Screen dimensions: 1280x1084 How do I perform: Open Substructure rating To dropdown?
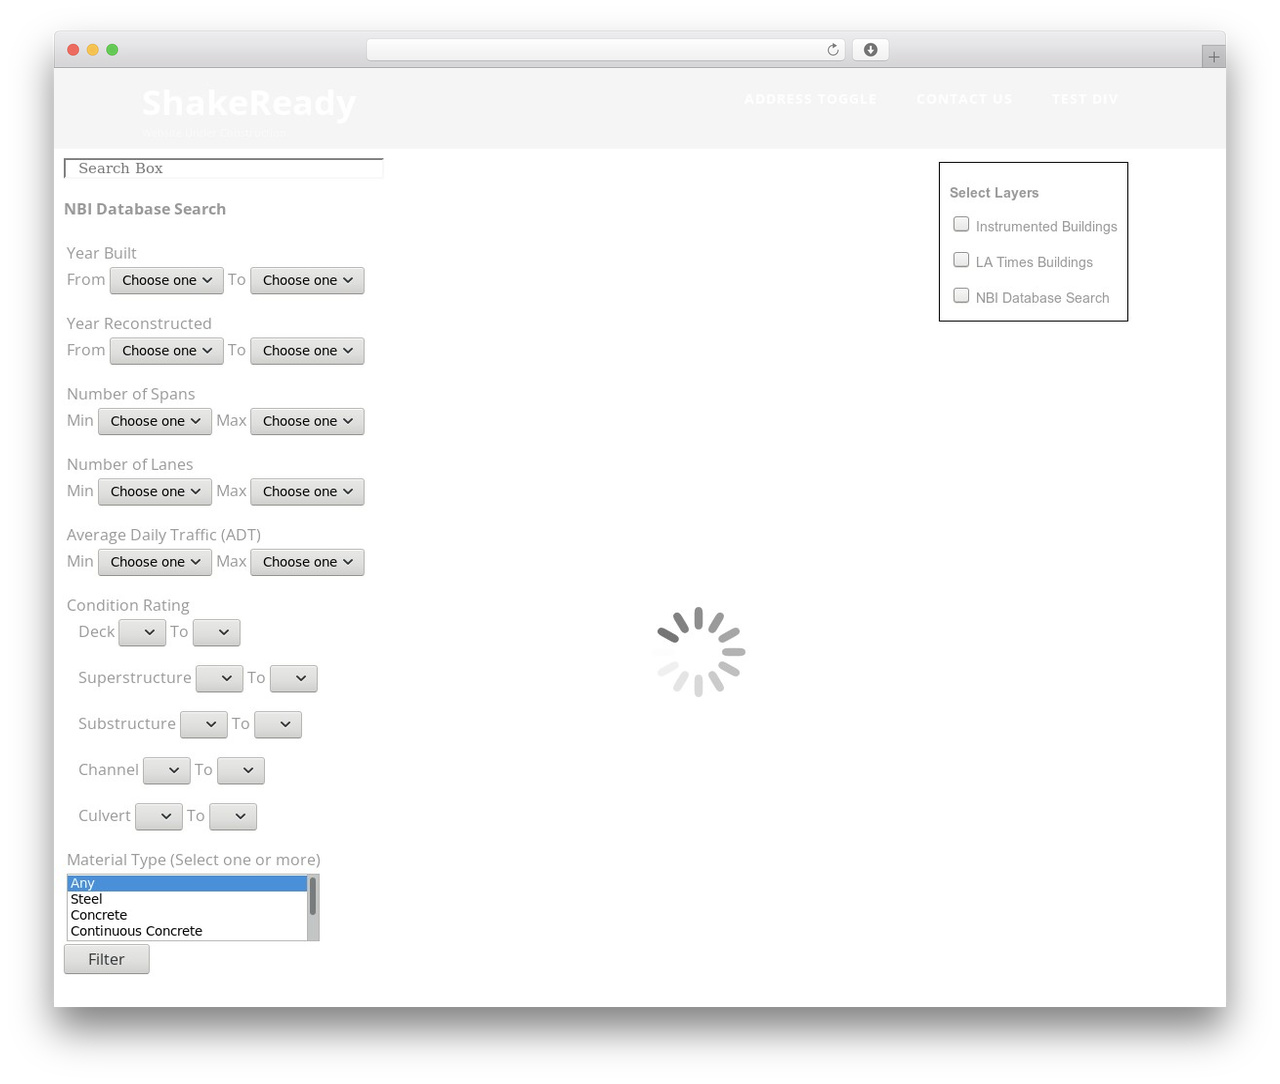tap(278, 724)
